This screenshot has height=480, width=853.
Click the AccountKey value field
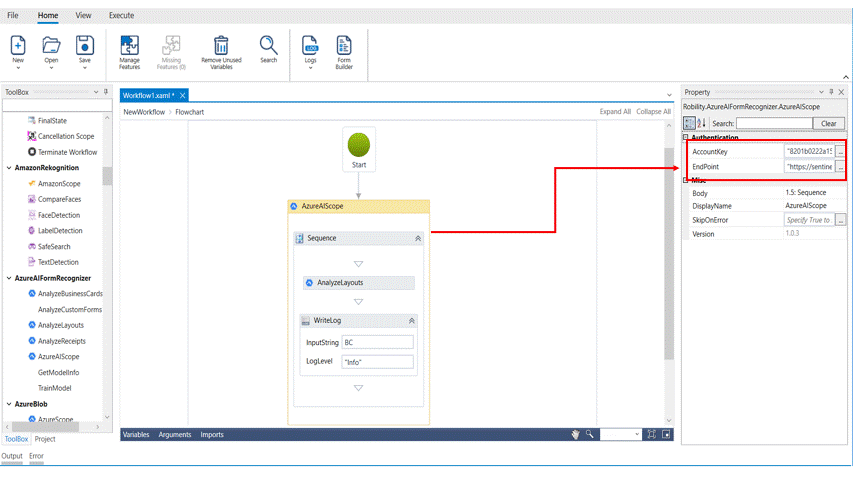point(808,151)
